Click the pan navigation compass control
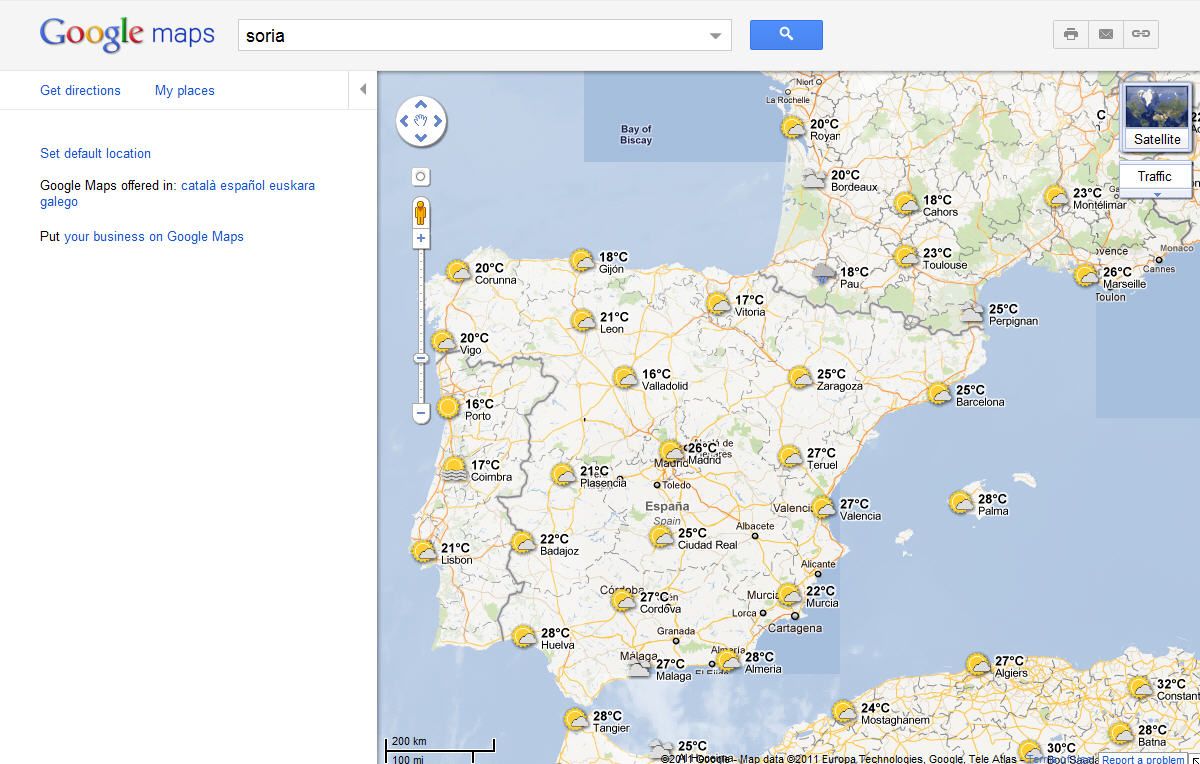This screenshot has height=764, width=1200. coord(421,121)
